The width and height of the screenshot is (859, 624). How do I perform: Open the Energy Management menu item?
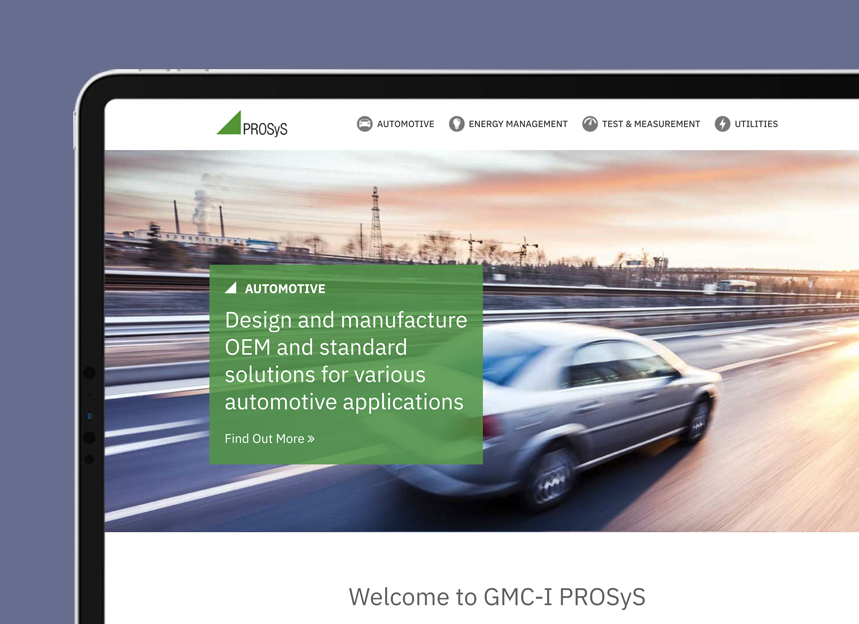click(x=518, y=124)
